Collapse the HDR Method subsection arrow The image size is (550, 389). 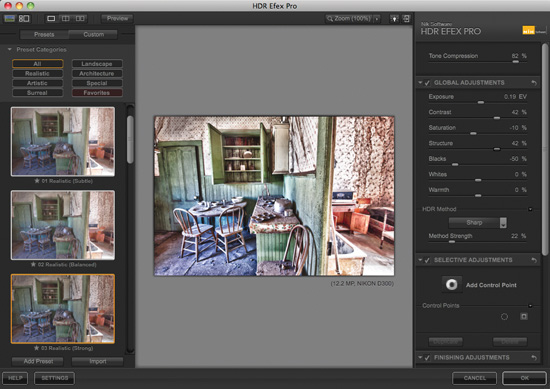coord(530,209)
